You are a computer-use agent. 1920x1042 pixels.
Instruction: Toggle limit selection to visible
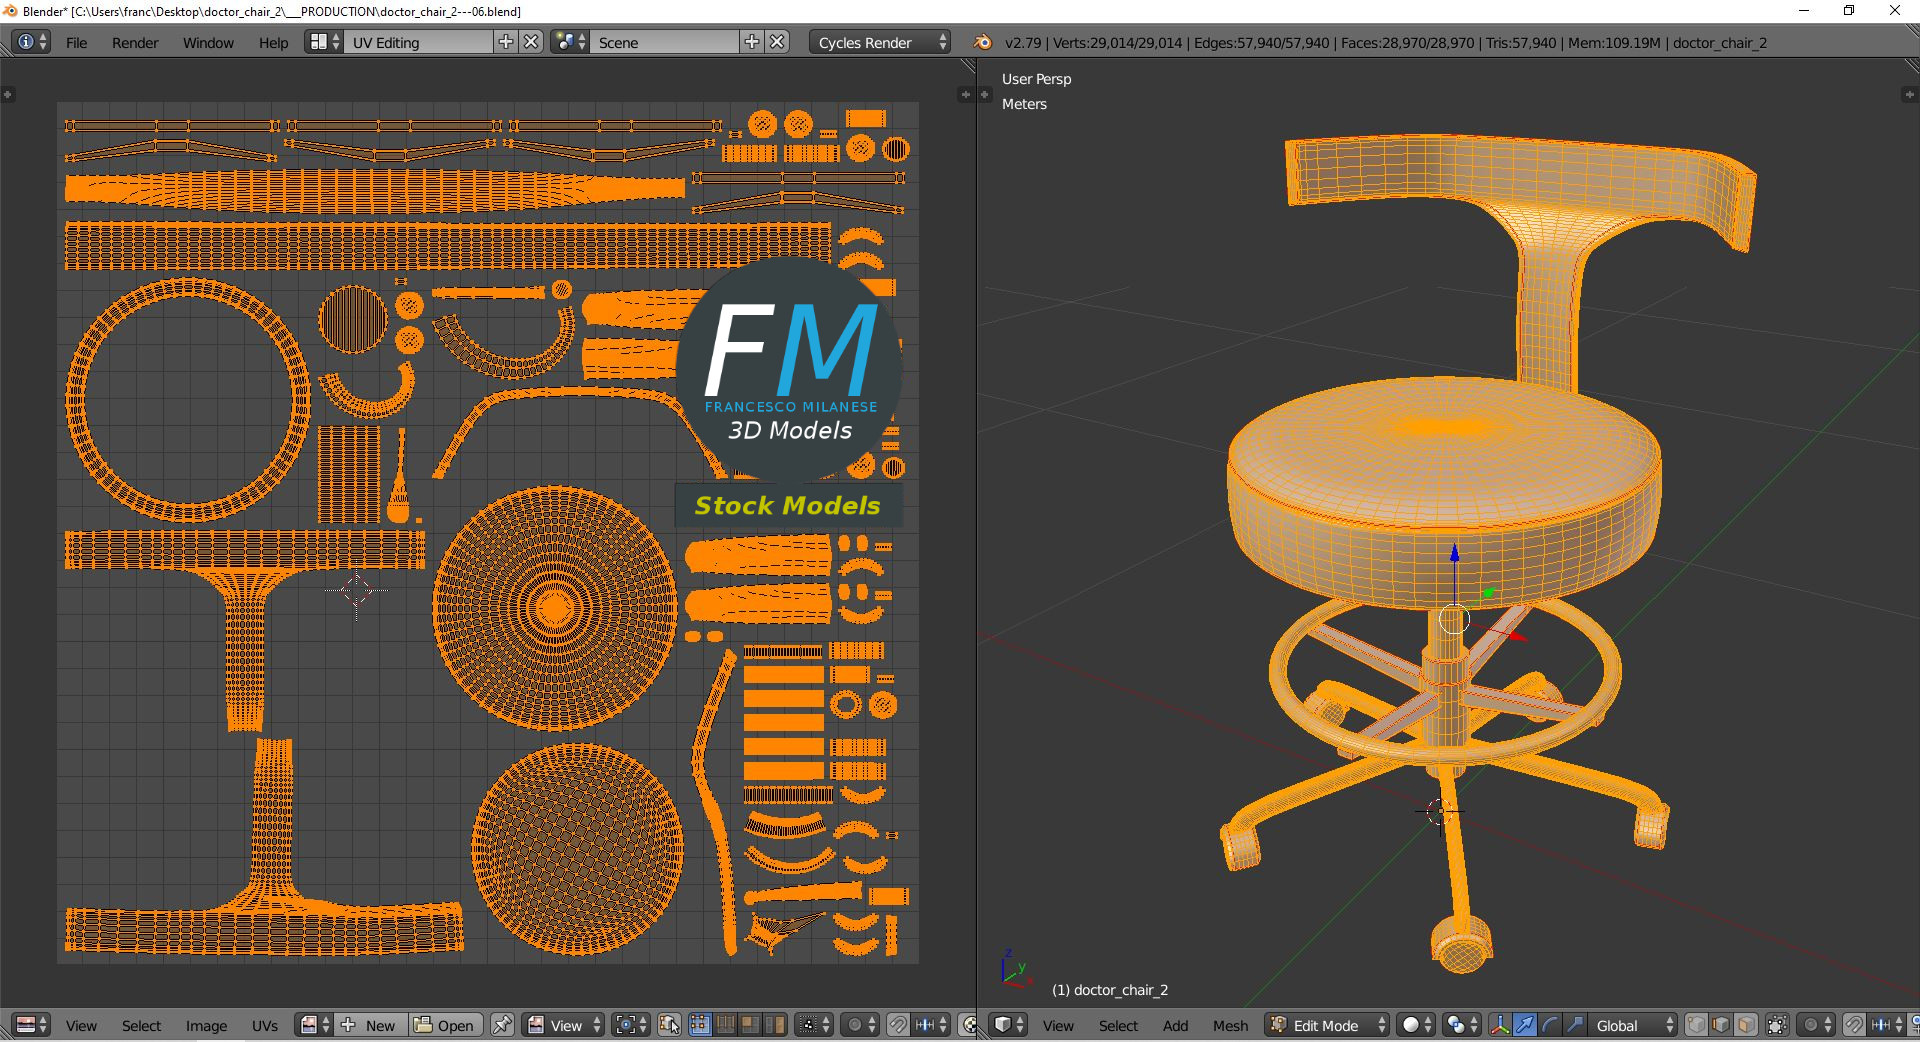tap(1777, 1025)
